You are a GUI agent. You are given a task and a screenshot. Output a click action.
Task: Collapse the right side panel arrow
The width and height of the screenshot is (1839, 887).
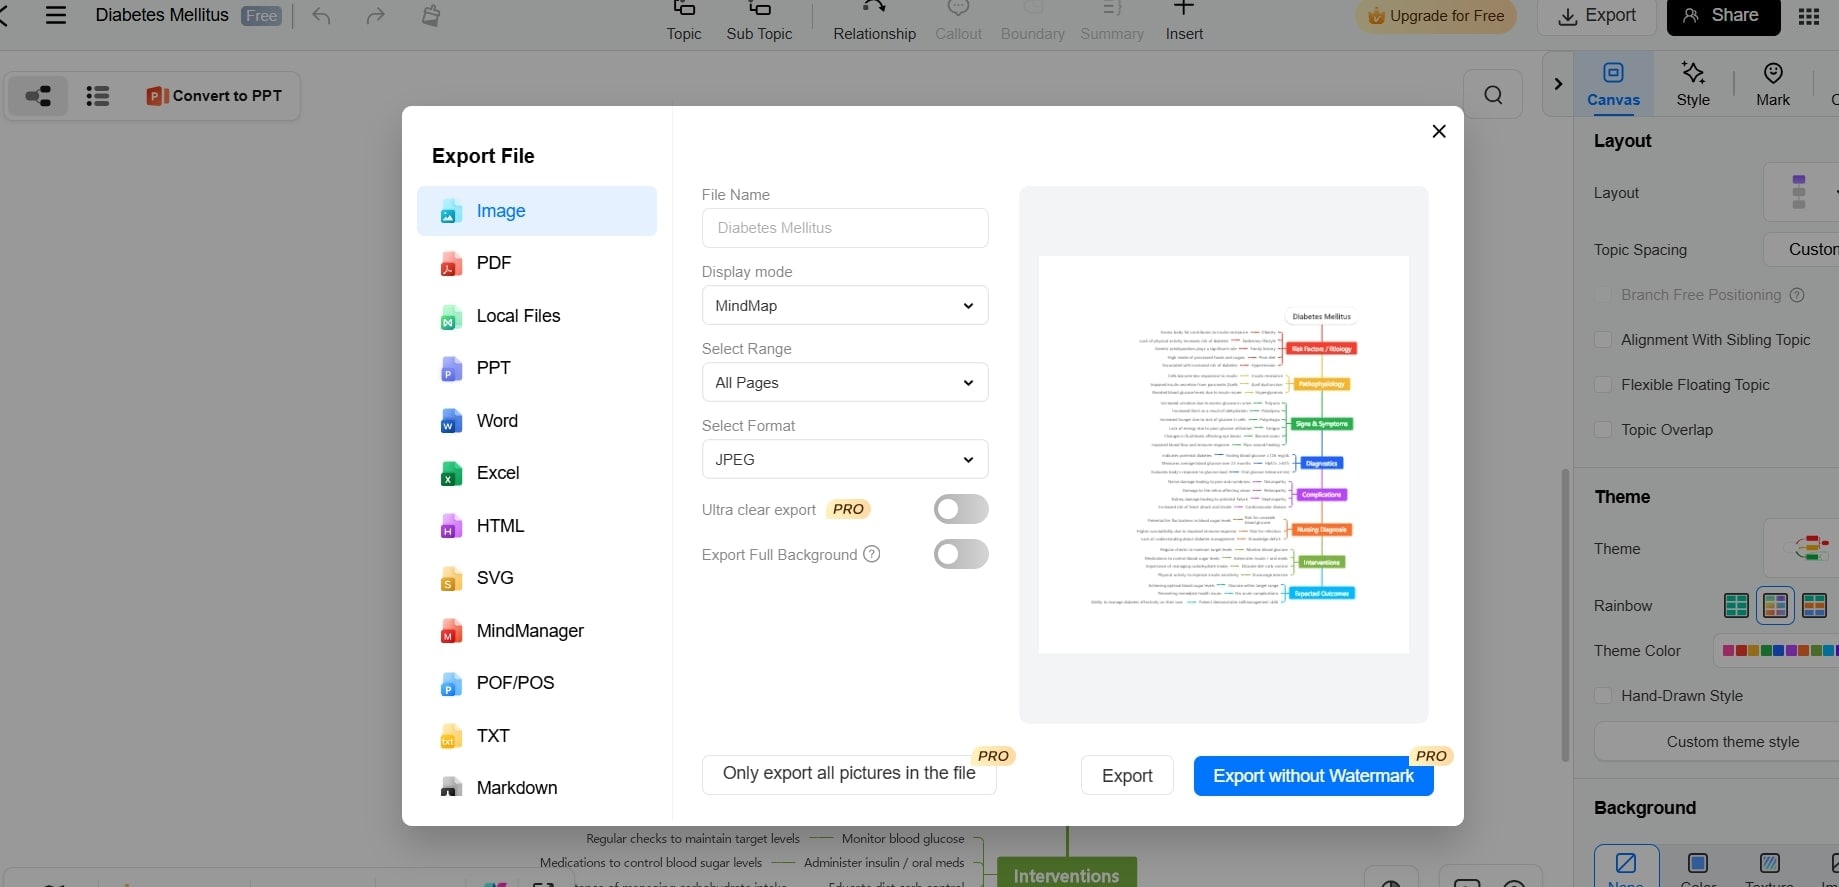coord(1558,84)
